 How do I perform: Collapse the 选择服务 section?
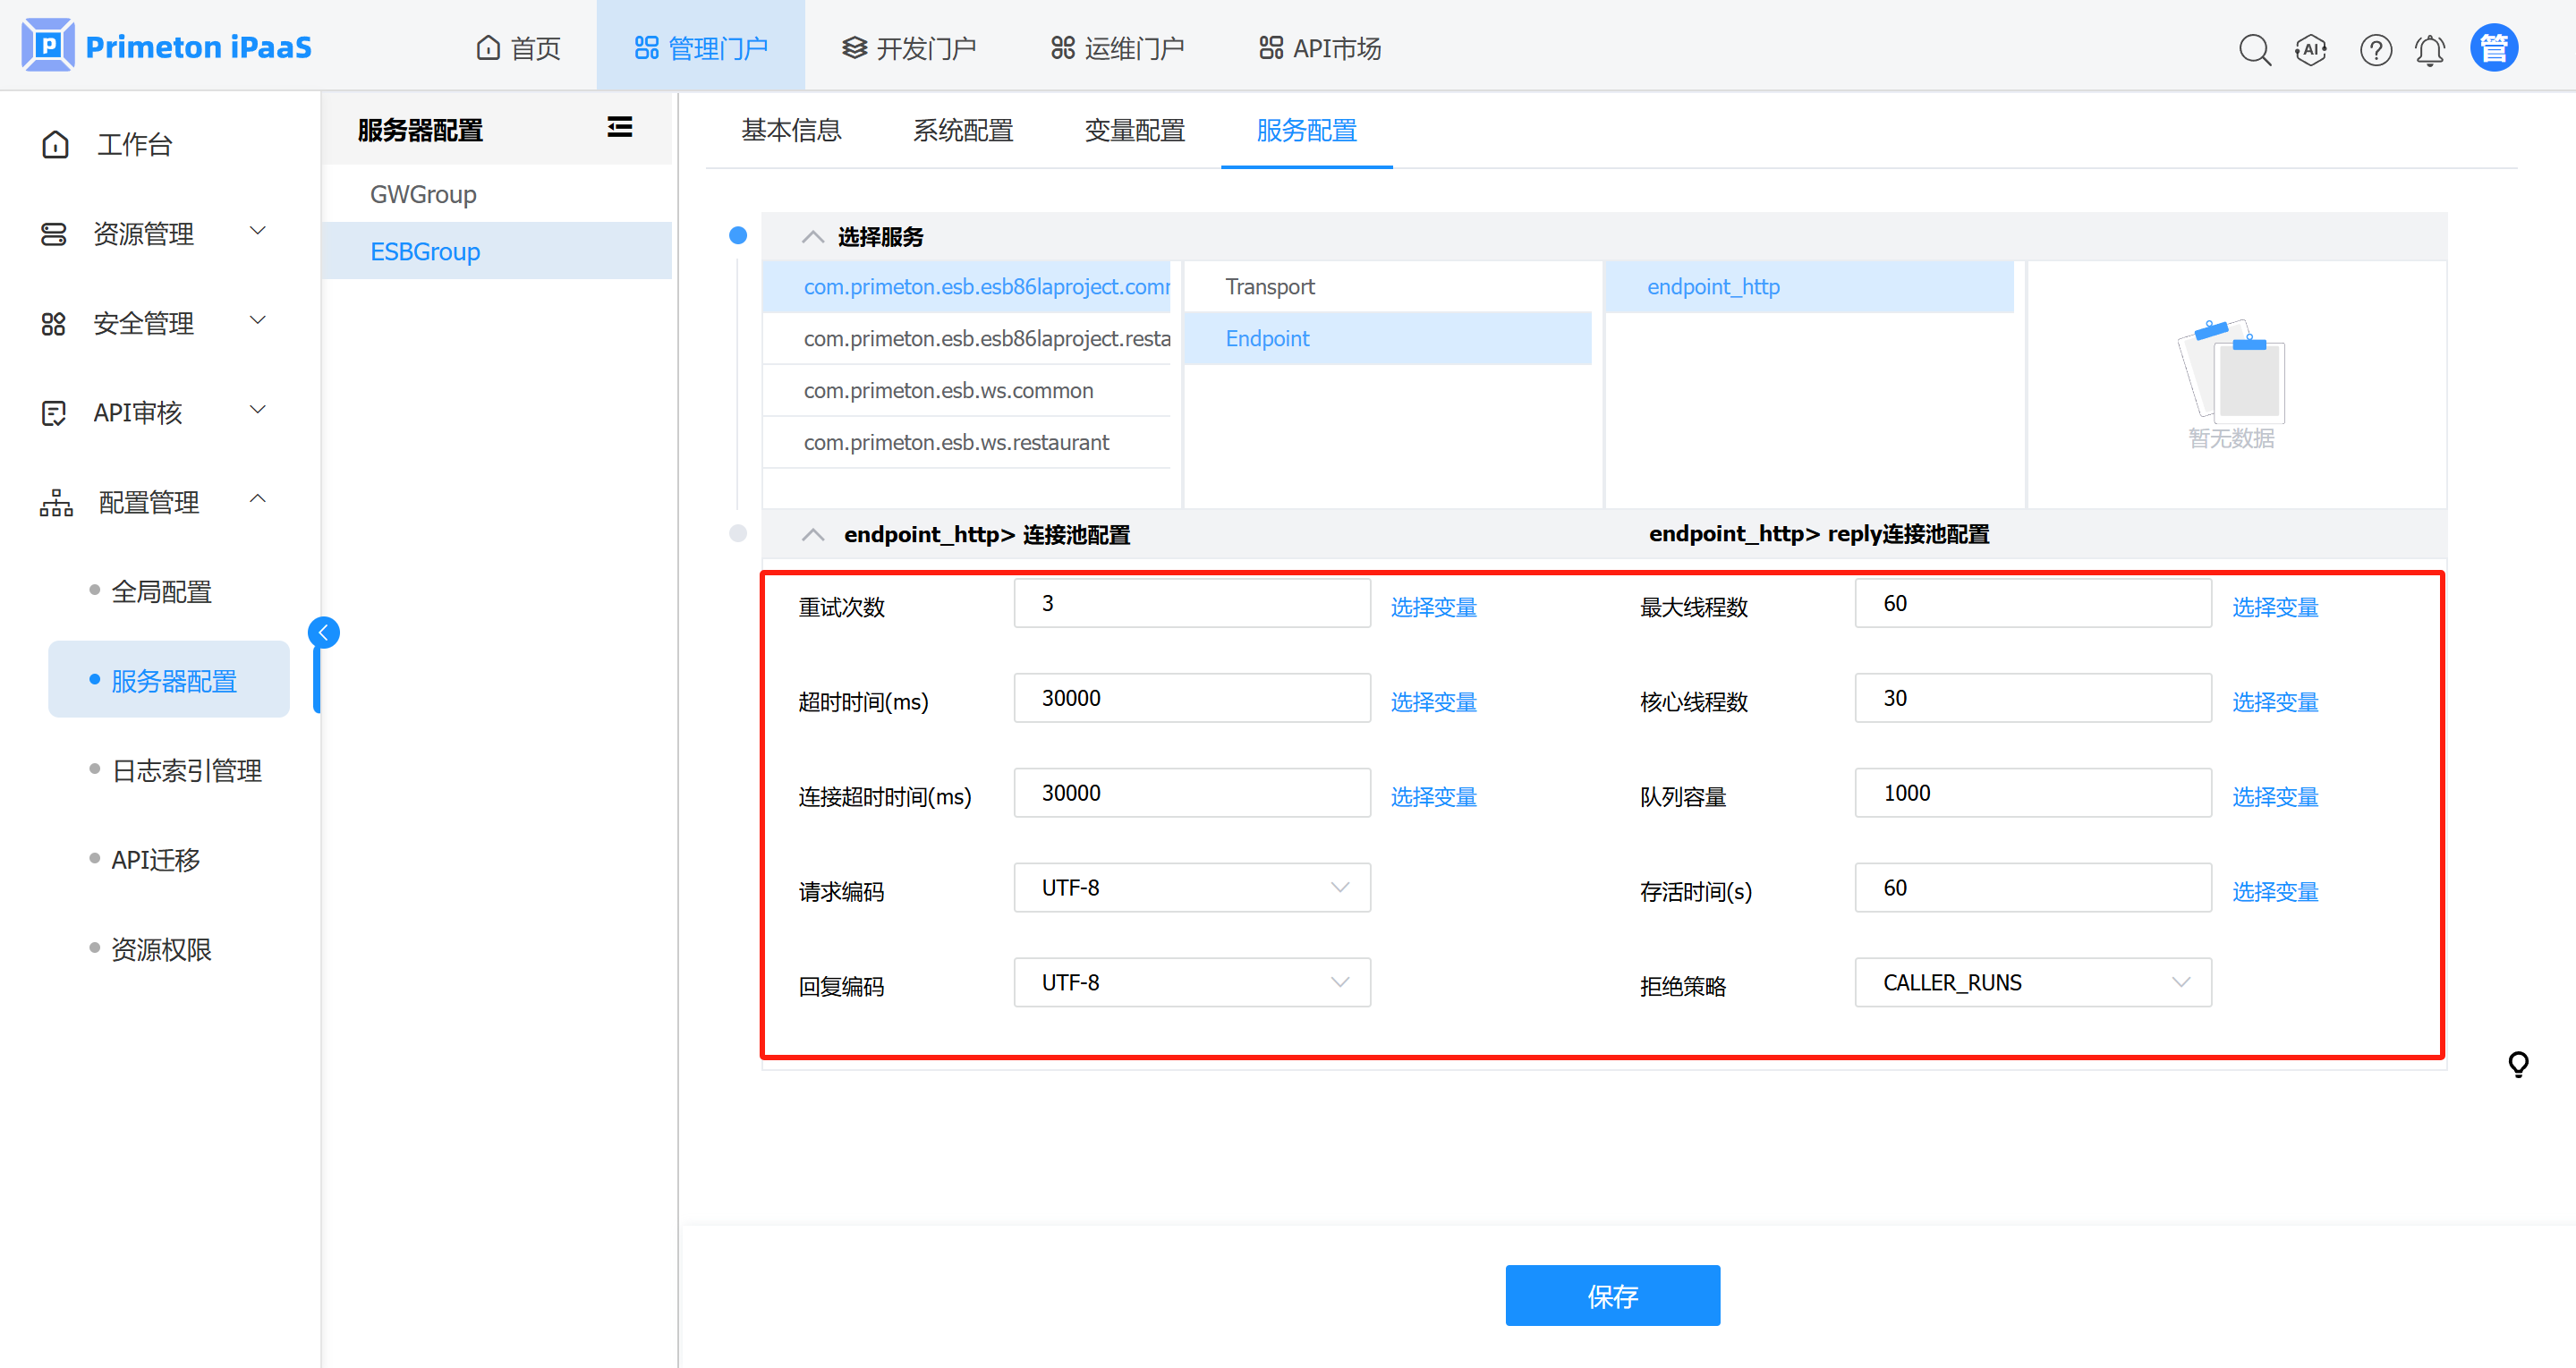tap(812, 237)
